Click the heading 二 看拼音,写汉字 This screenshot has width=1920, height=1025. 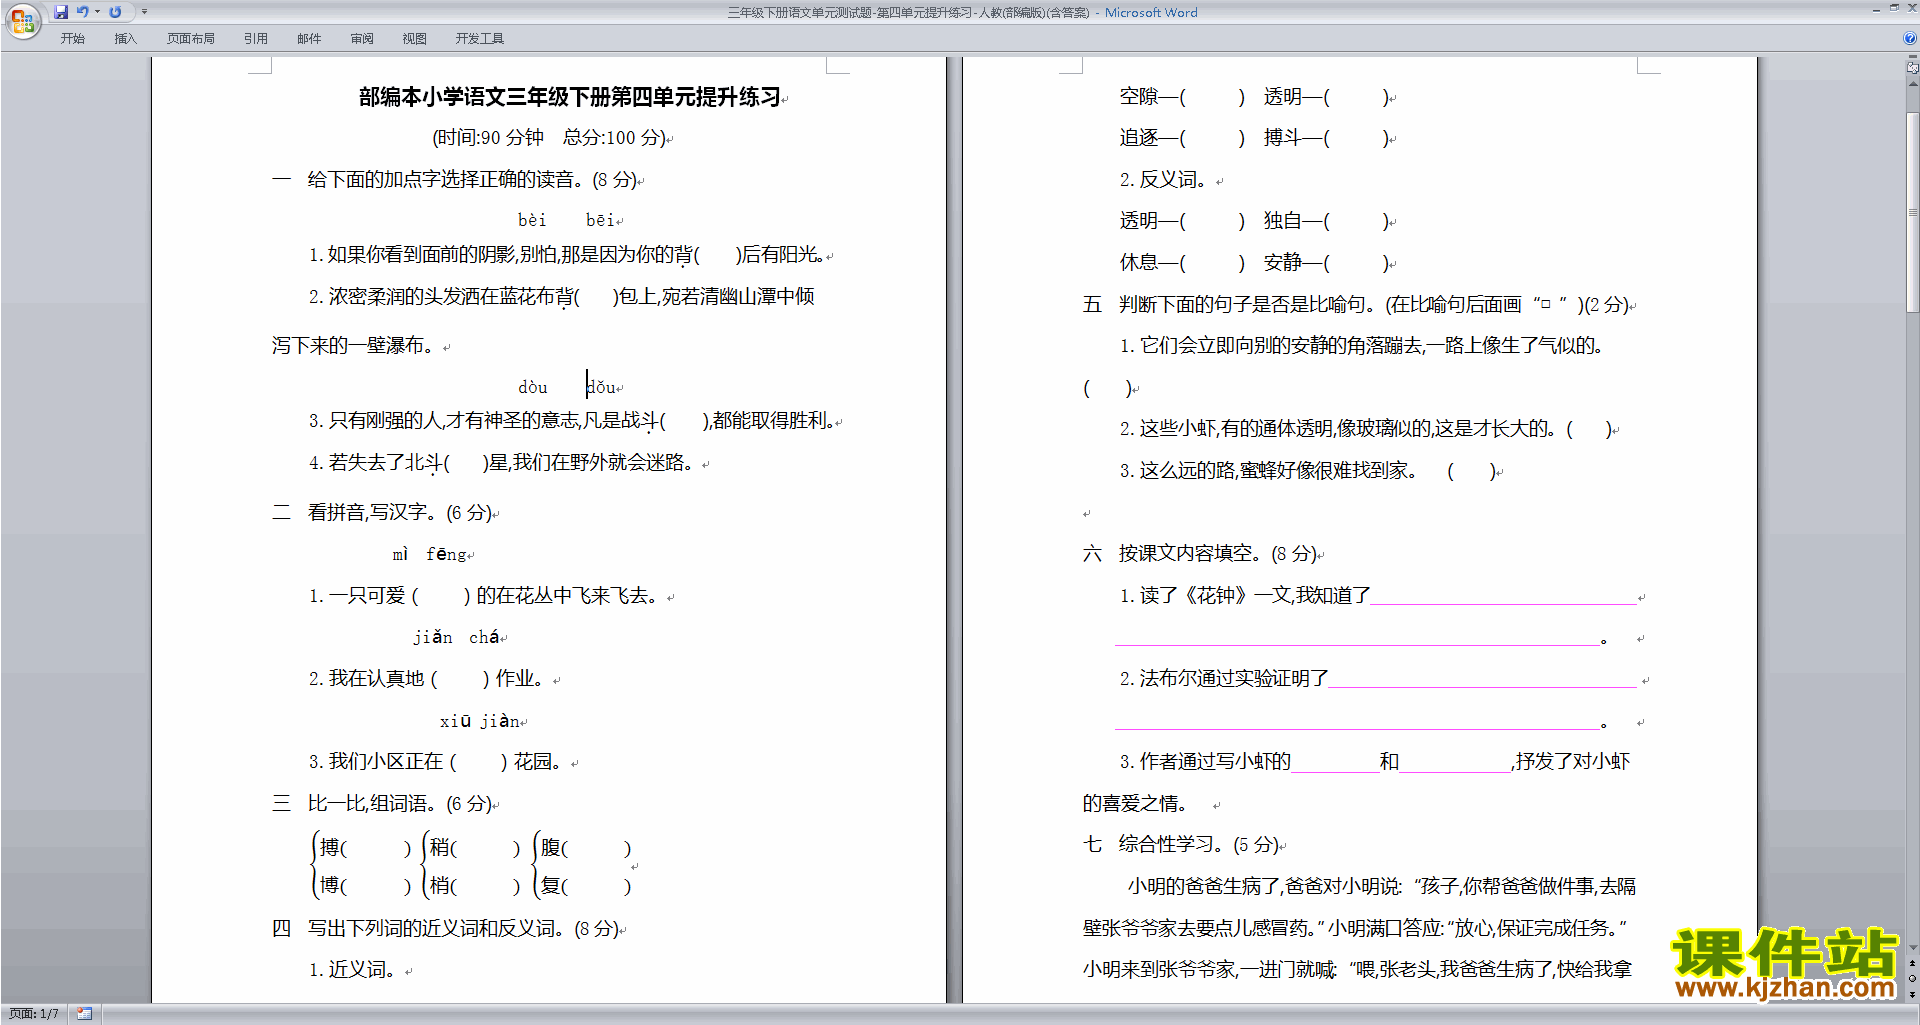pyautogui.click(x=382, y=513)
